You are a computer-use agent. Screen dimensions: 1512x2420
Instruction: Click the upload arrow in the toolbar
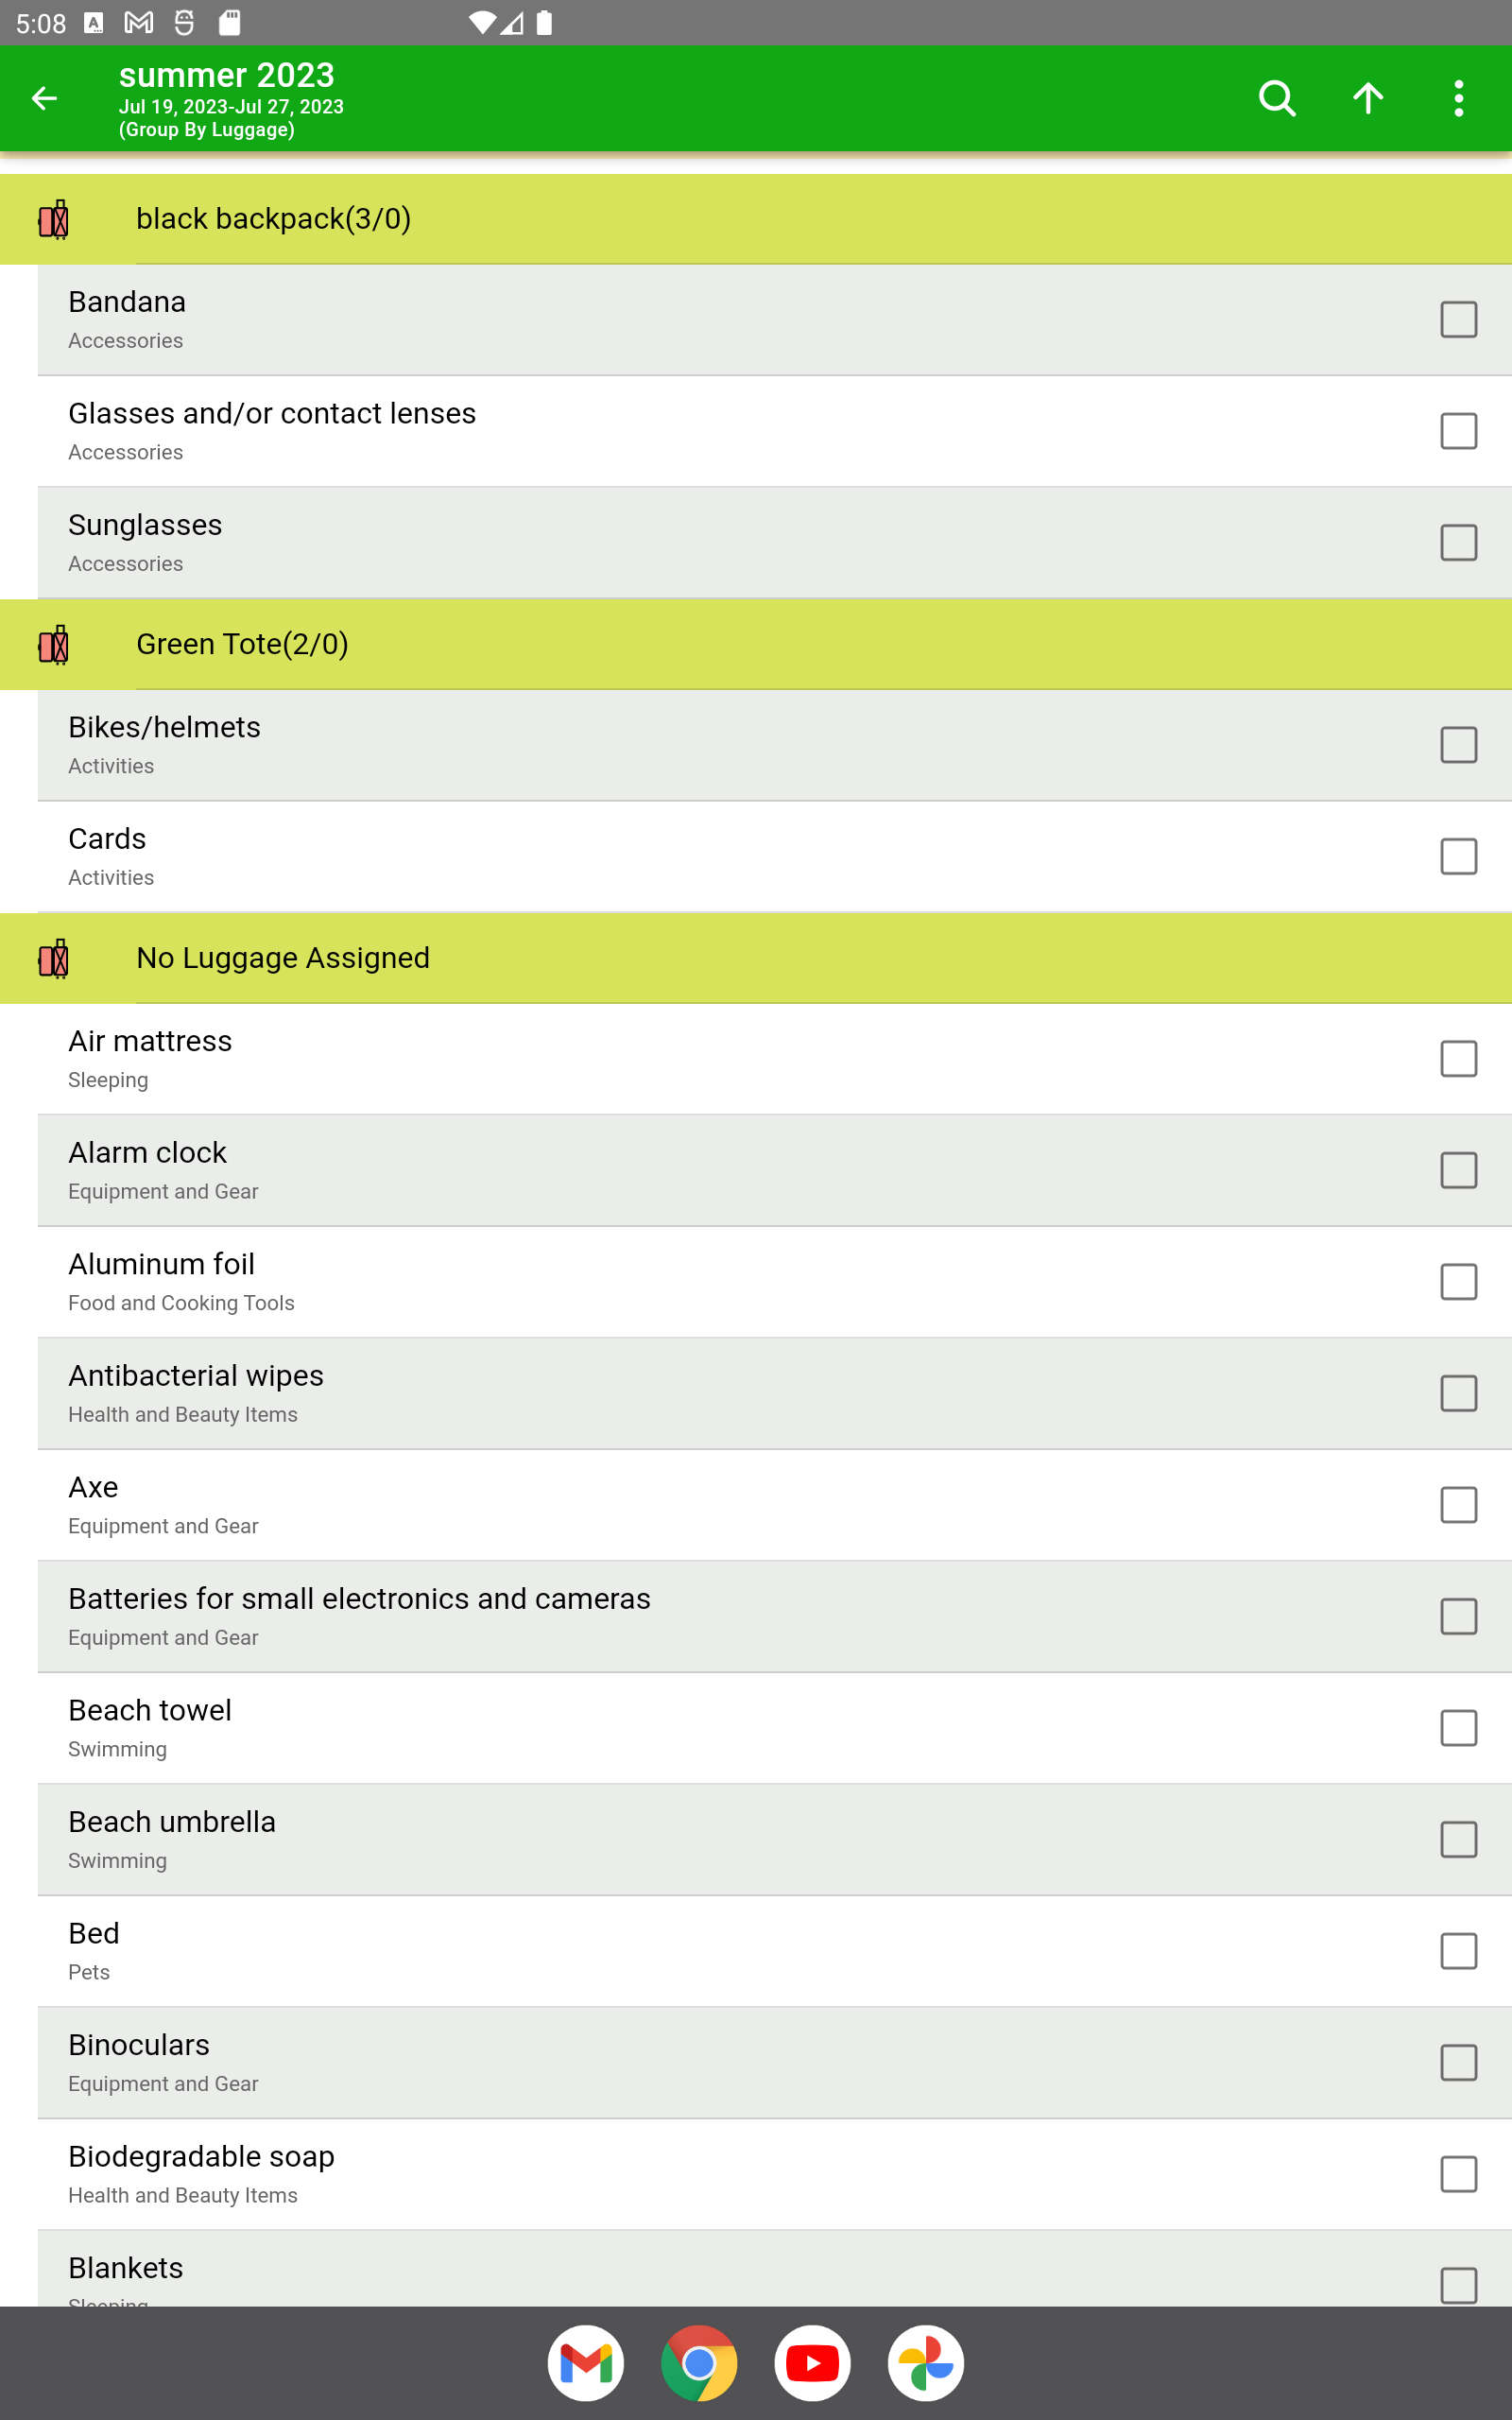click(x=1367, y=98)
